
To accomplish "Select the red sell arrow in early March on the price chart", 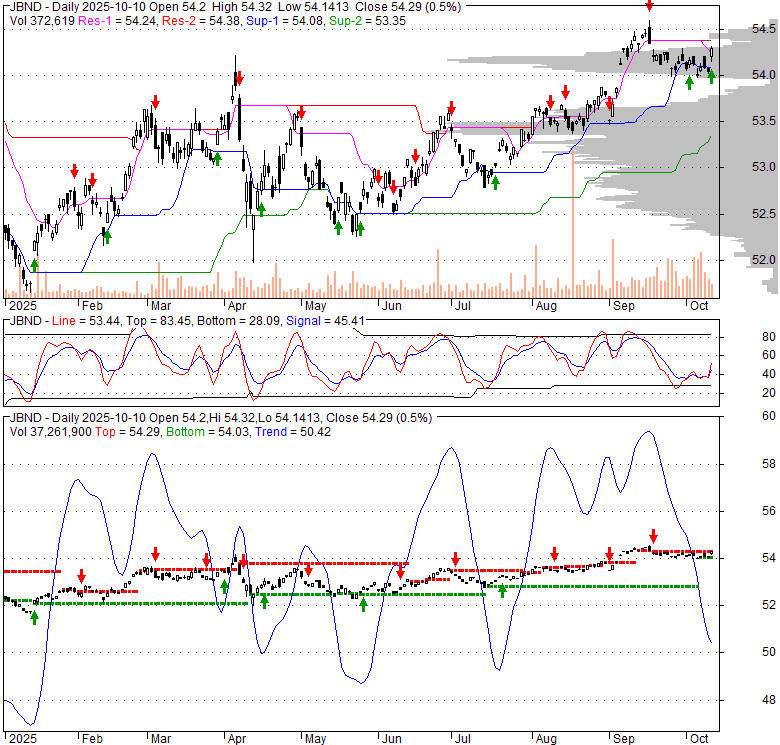I will pos(156,101).
